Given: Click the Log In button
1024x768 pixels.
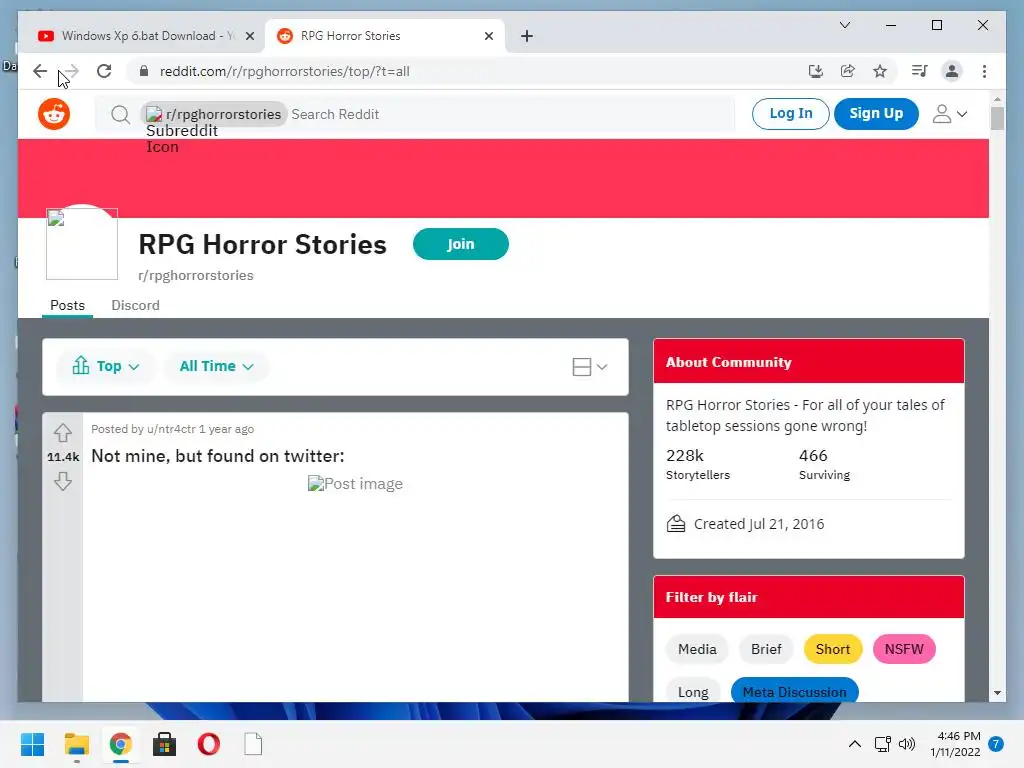Looking at the screenshot, I should (x=791, y=114).
